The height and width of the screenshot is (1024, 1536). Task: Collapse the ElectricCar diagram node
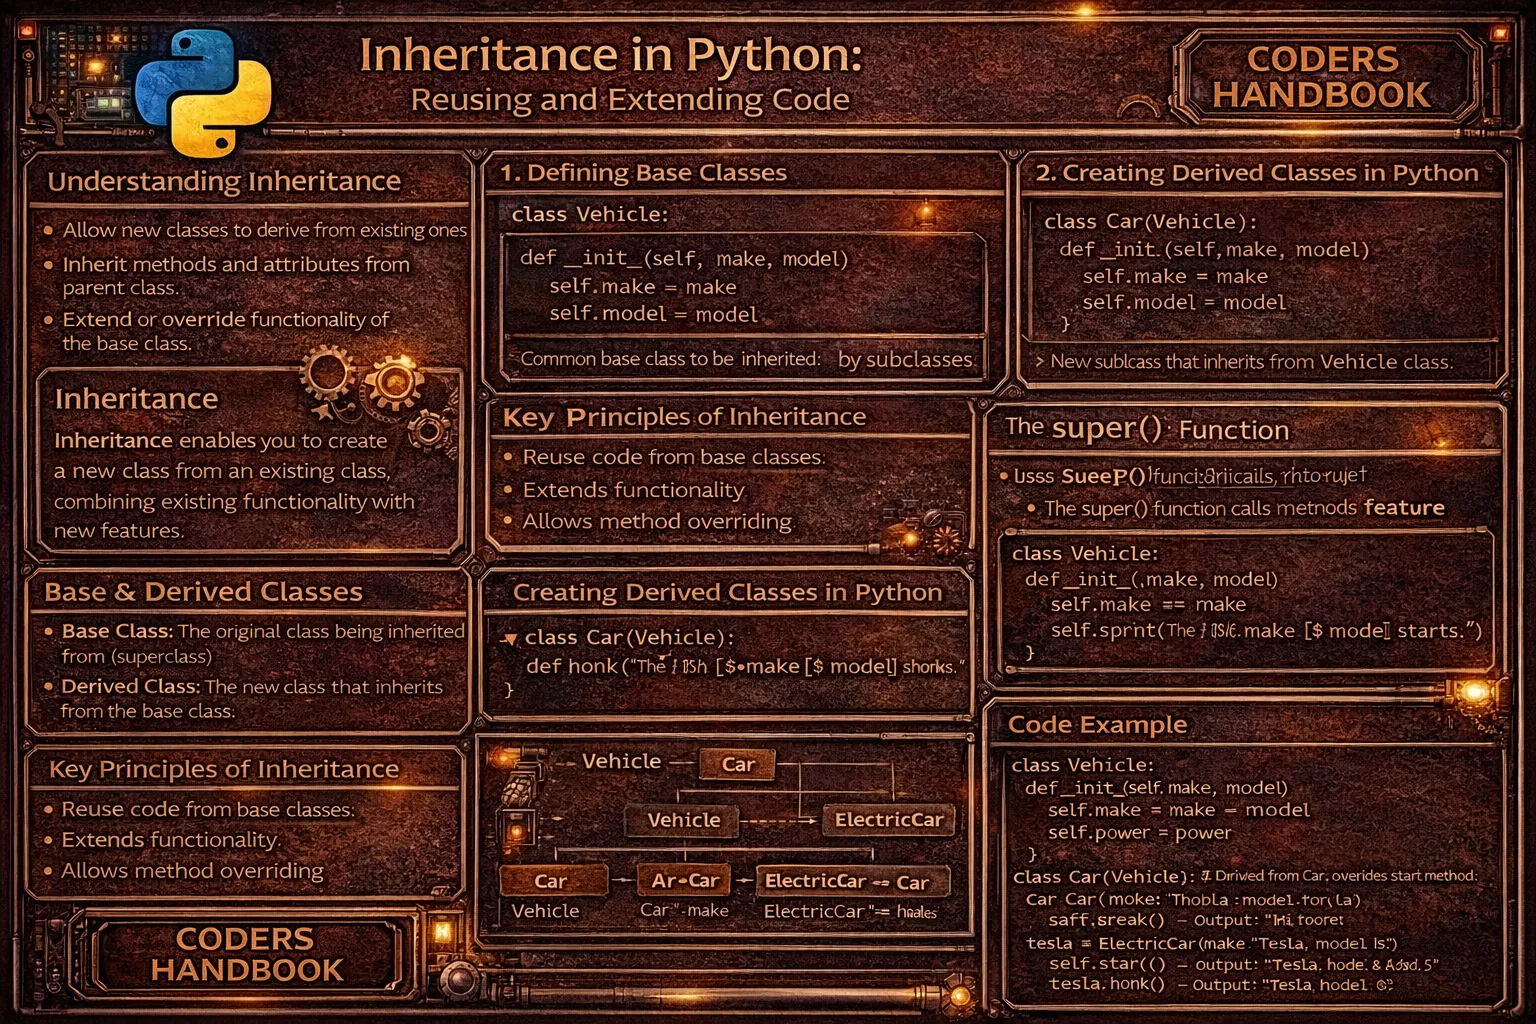(888, 819)
